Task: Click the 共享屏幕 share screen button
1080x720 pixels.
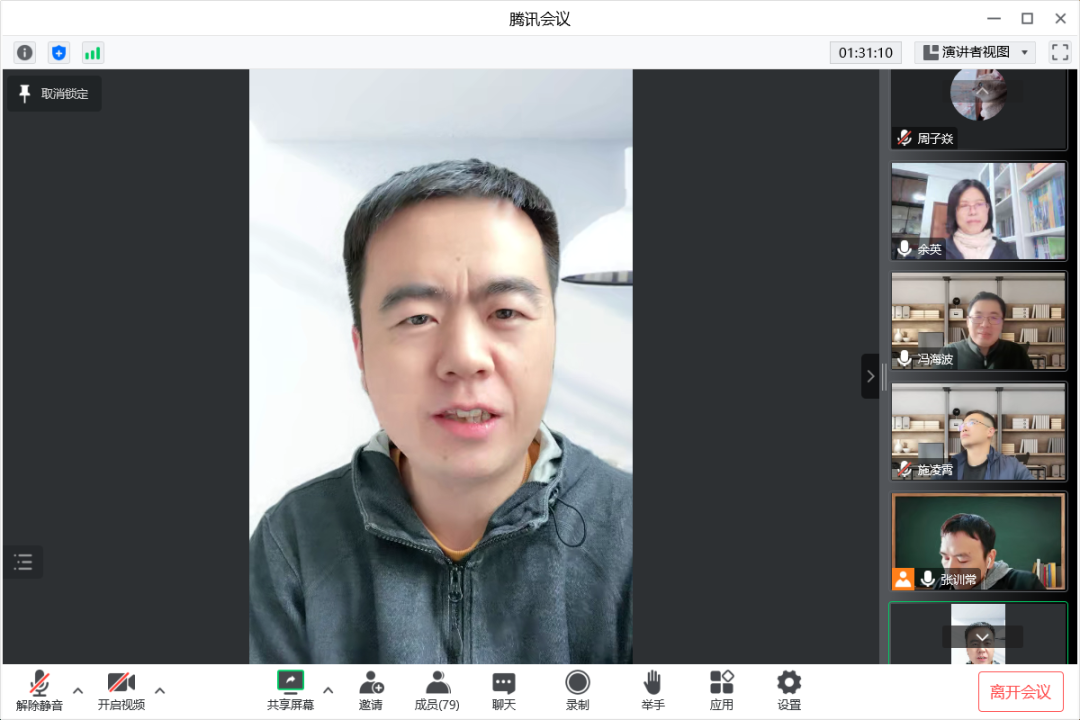Action: pyautogui.click(x=290, y=690)
